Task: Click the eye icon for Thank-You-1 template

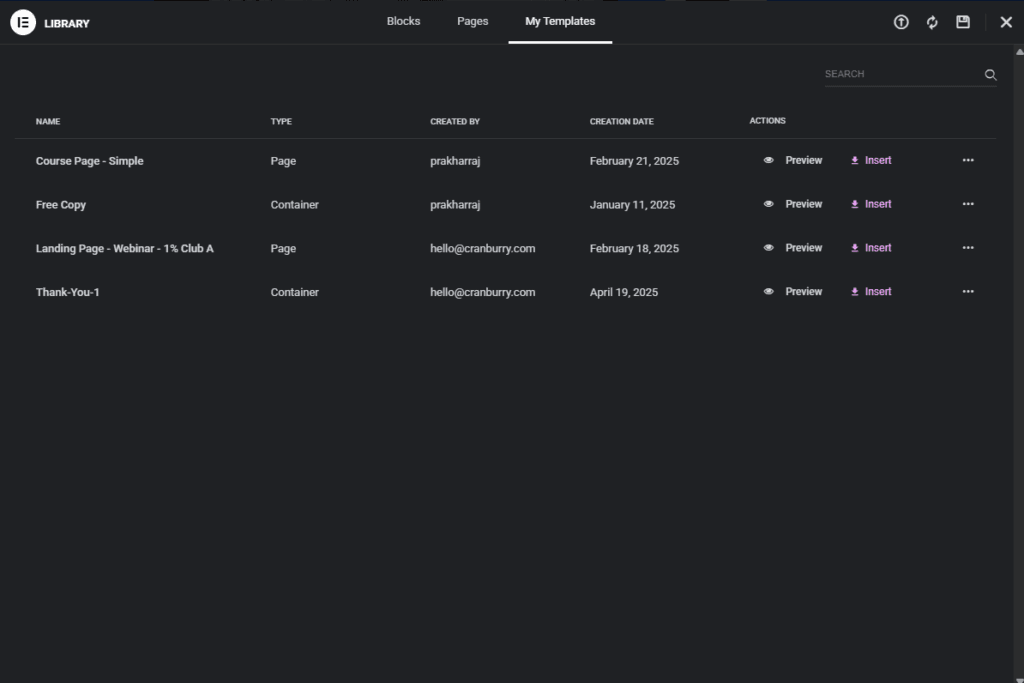Action: click(x=768, y=292)
